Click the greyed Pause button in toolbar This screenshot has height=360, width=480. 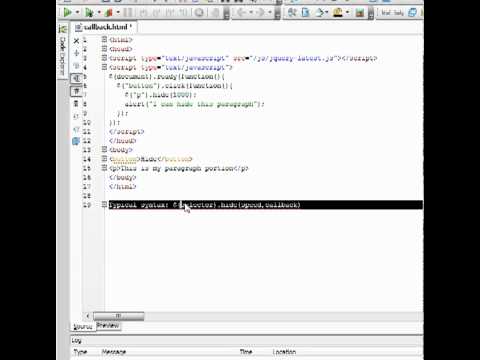tap(128, 13)
